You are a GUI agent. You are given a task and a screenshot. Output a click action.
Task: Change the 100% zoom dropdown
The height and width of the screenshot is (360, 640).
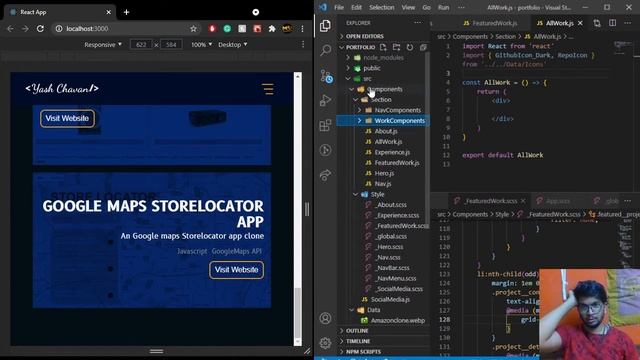coord(202,44)
